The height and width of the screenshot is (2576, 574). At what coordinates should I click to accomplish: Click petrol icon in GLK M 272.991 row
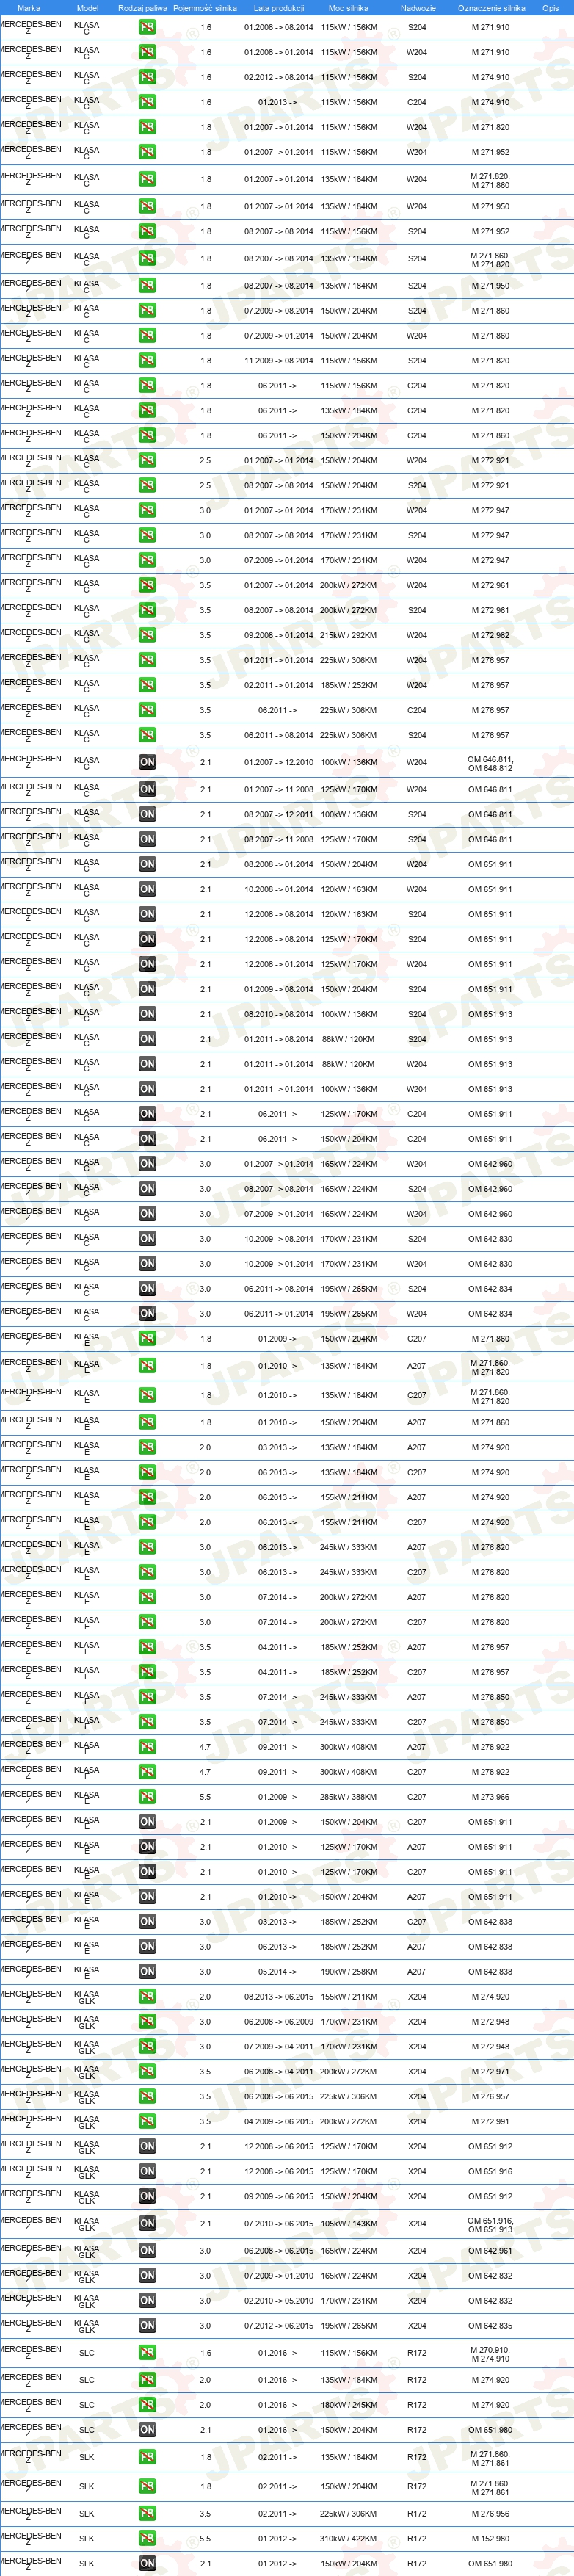pos(147,2122)
